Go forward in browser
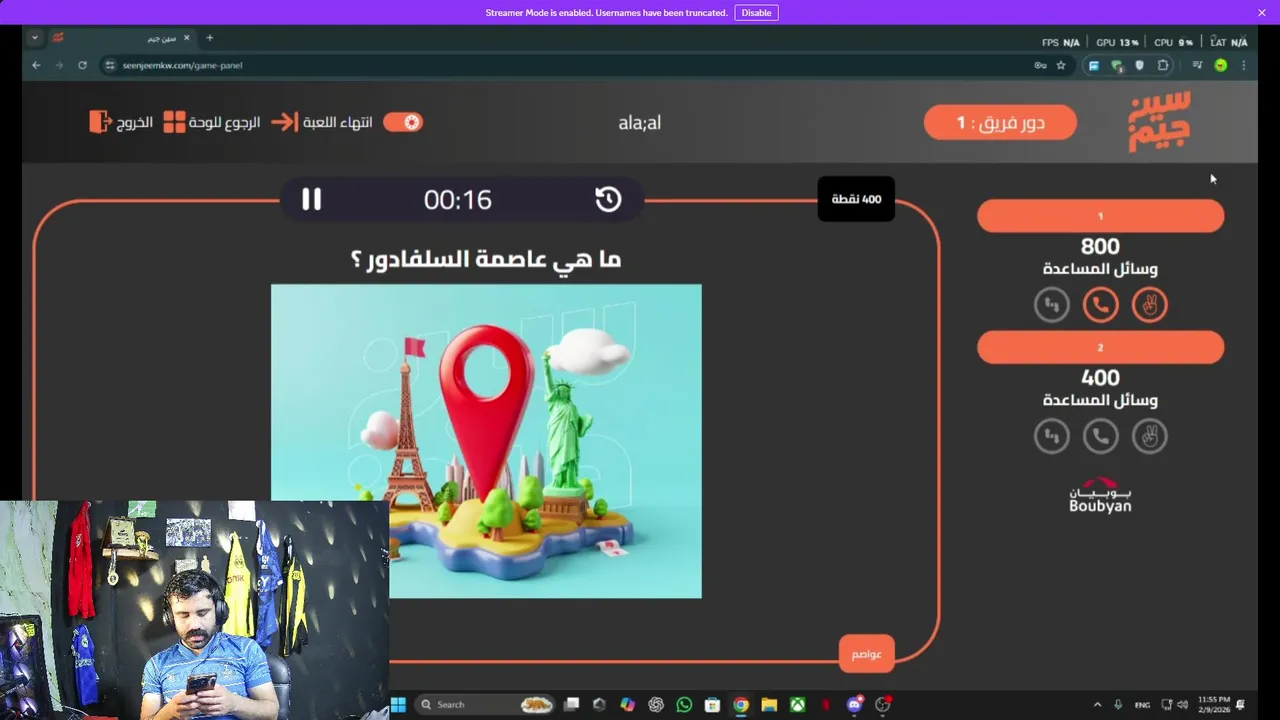 pyautogui.click(x=59, y=65)
